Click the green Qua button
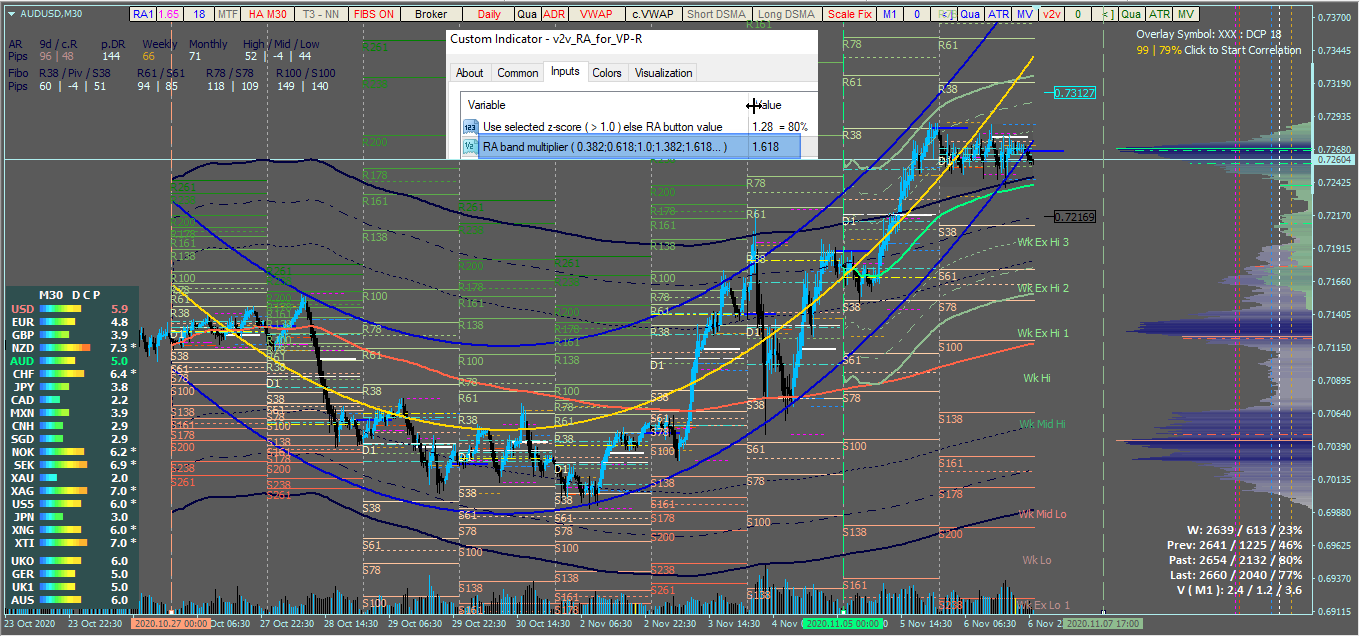1360x636 pixels. point(1130,15)
